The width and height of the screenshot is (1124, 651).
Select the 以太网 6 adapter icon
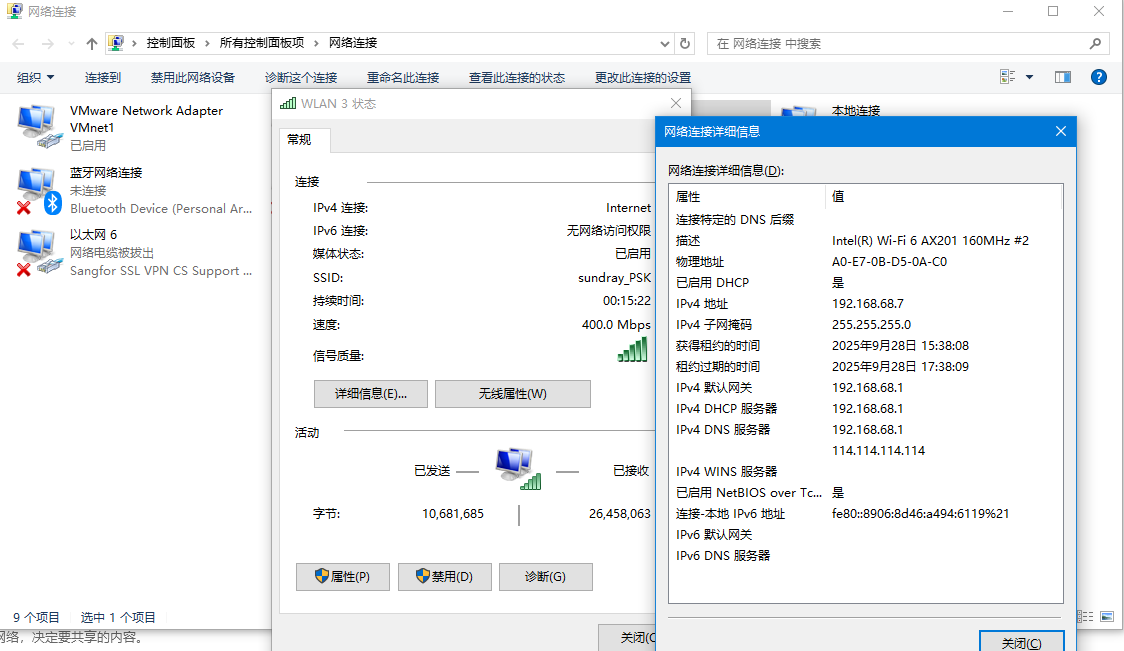tap(37, 252)
